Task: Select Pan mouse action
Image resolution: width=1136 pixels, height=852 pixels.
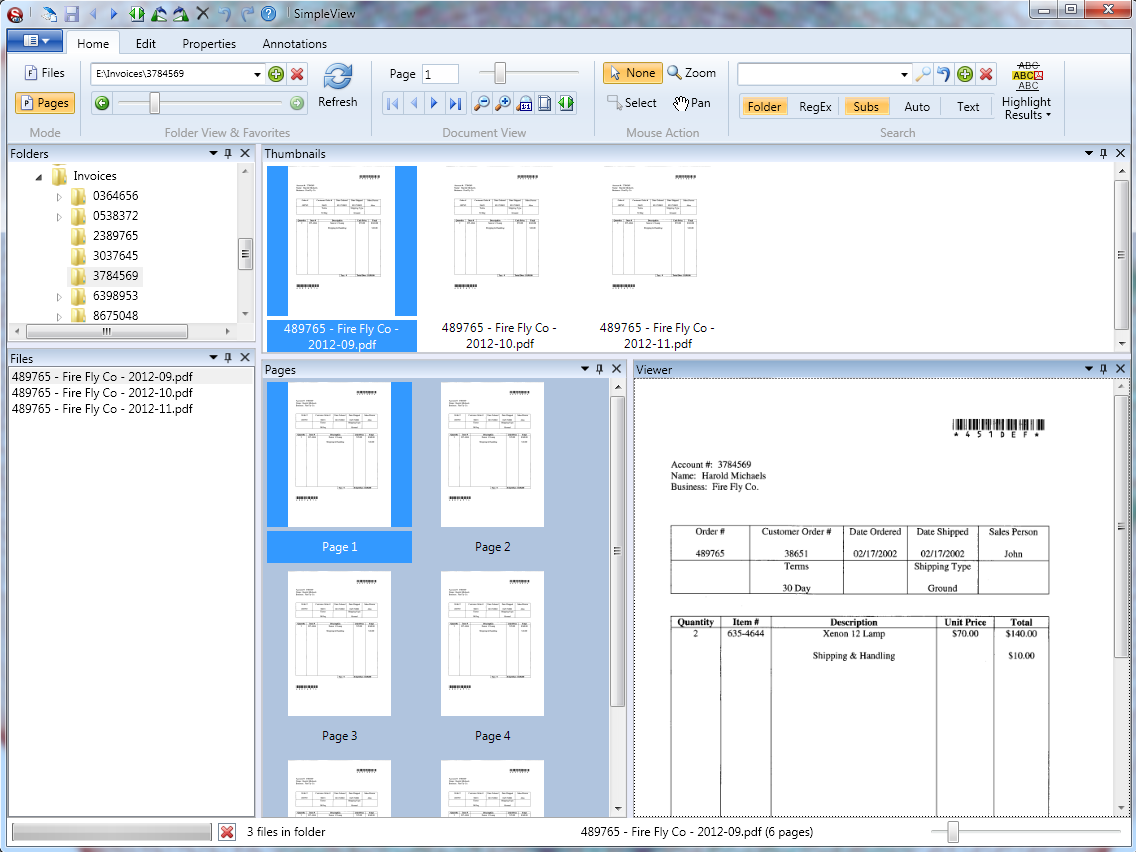Action: point(692,103)
